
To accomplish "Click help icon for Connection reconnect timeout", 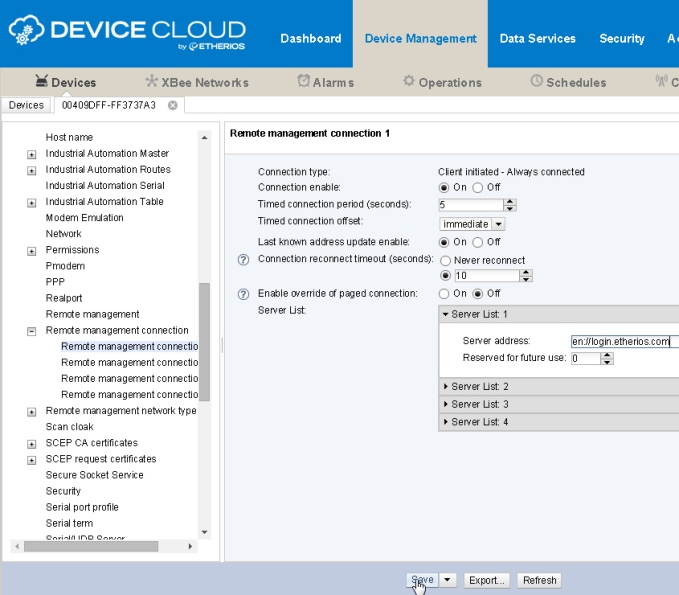I will click(x=242, y=260).
